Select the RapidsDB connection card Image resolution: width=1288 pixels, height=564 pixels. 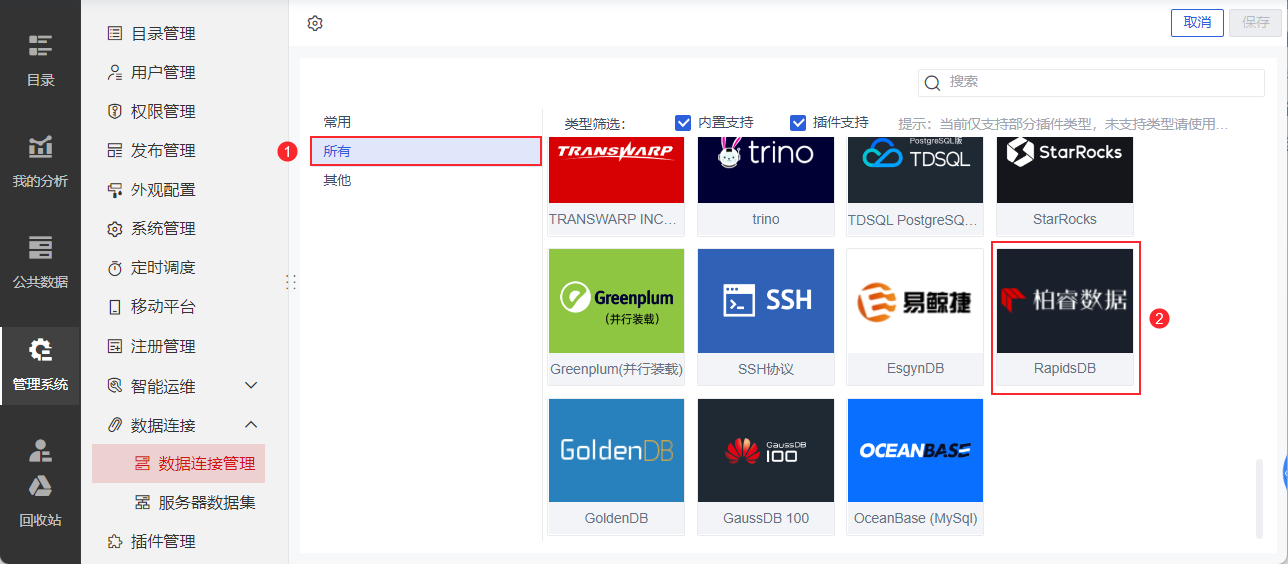(1065, 317)
